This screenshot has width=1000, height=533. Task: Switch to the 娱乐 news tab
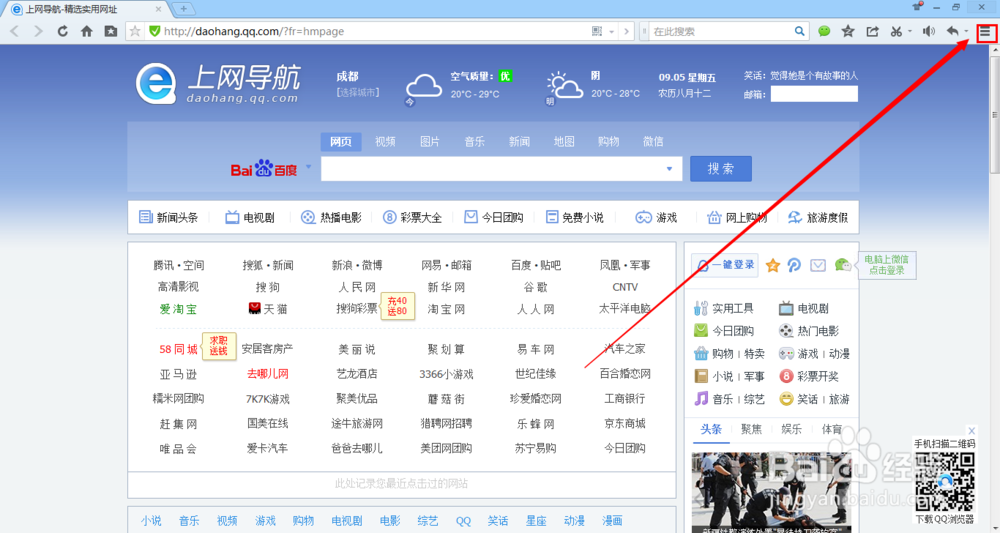pyautogui.click(x=791, y=429)
